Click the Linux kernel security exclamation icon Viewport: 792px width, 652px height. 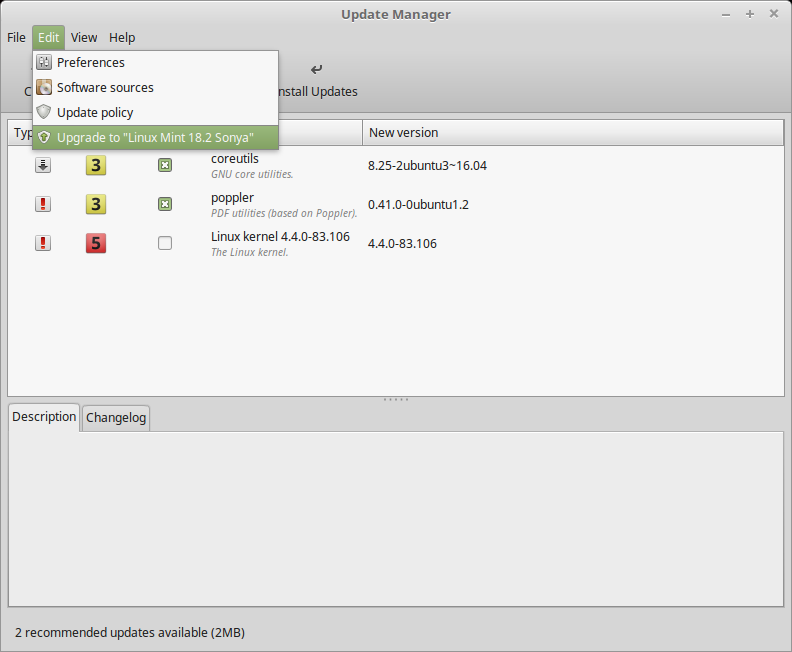(43, 243)
